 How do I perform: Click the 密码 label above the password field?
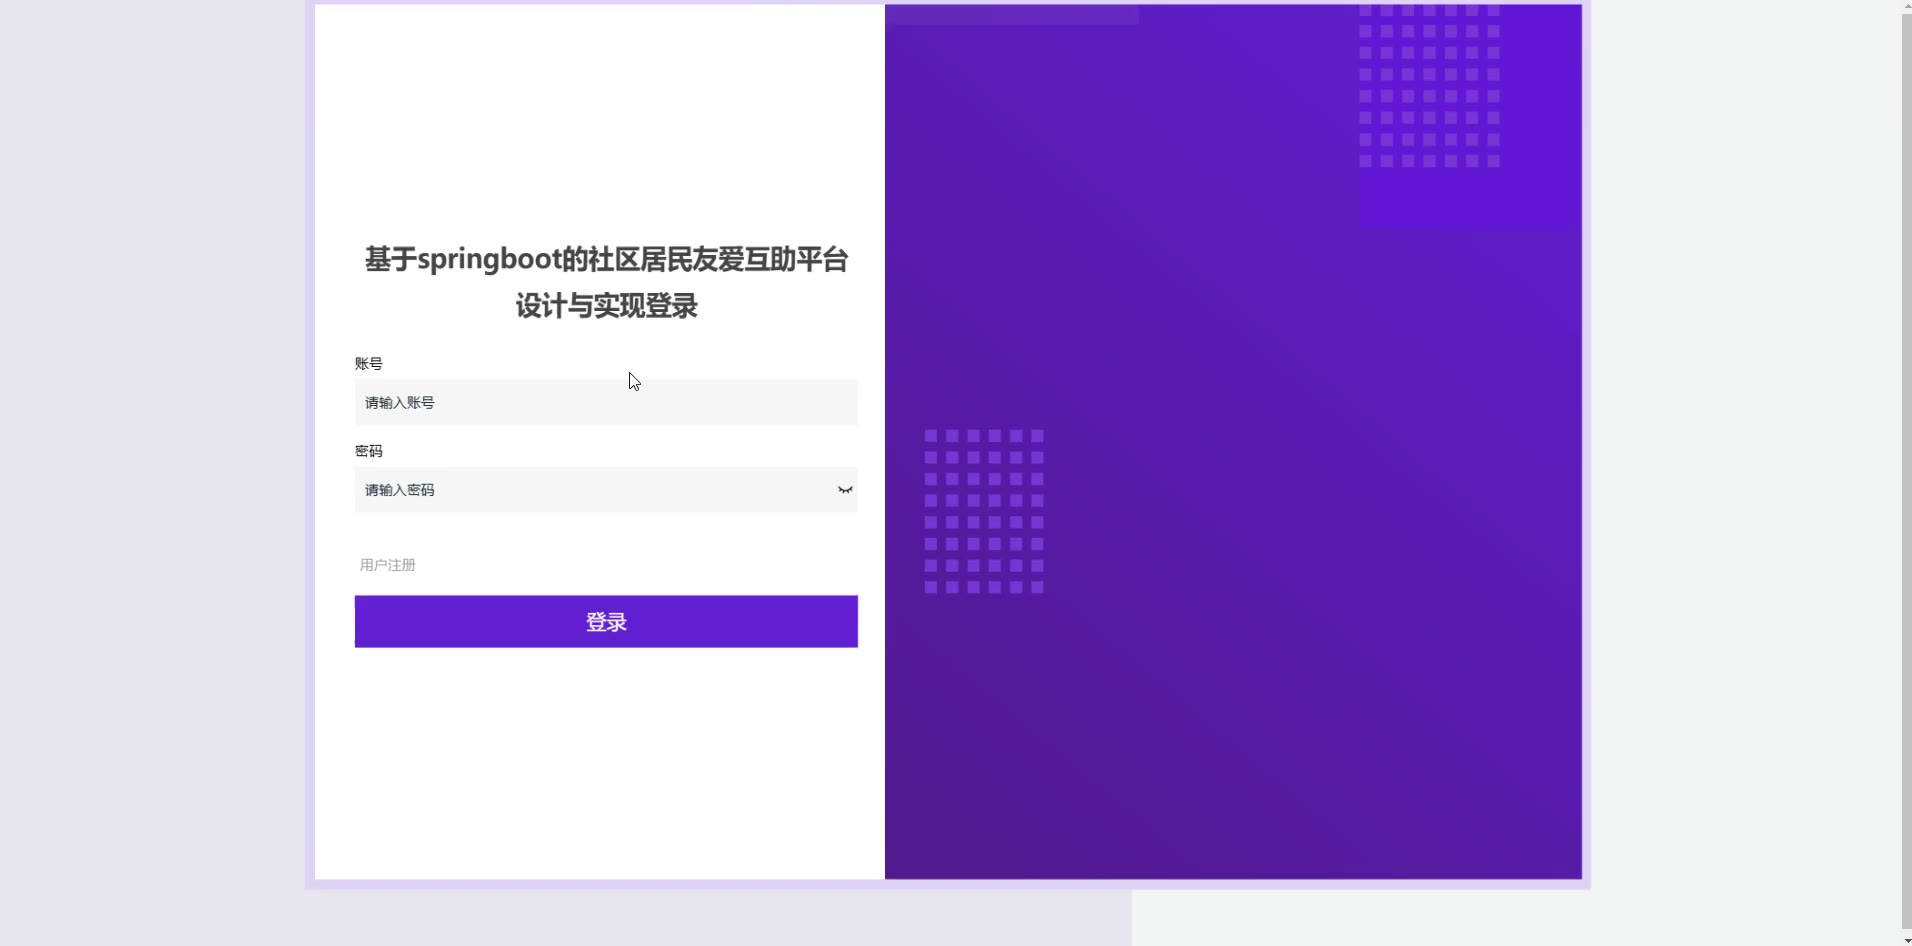[369, 451]
